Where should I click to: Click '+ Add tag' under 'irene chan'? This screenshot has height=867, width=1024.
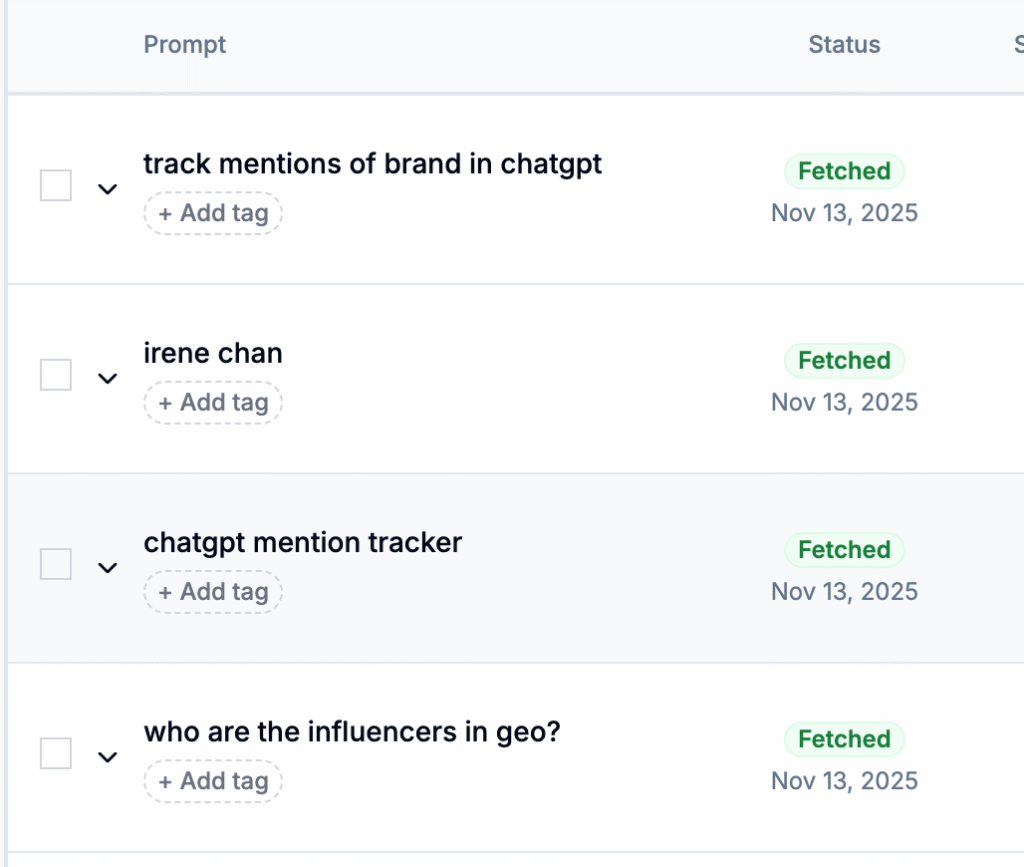point(213,402)
